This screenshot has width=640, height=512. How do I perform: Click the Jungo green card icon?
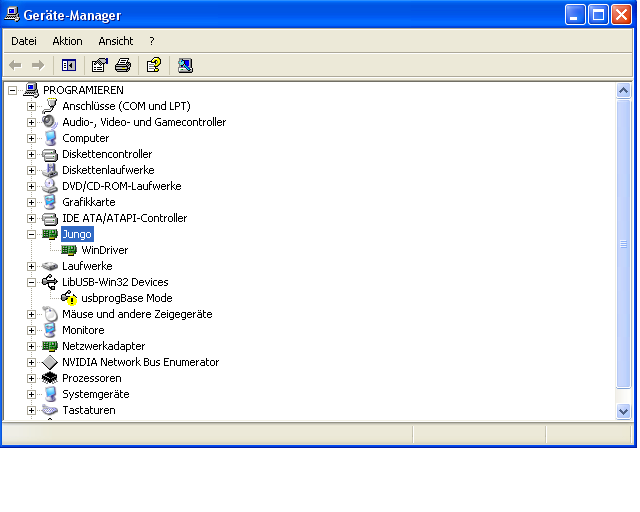pos(50,234)
